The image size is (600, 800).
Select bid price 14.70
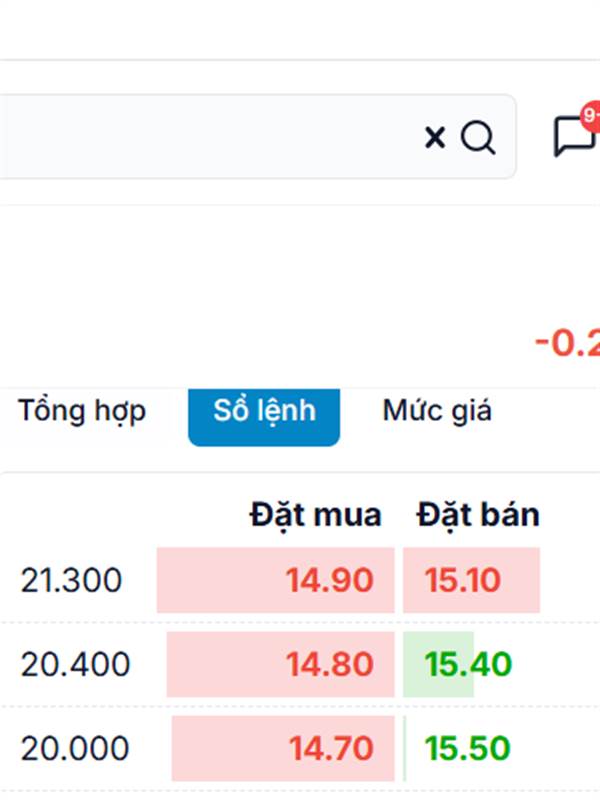331,748
